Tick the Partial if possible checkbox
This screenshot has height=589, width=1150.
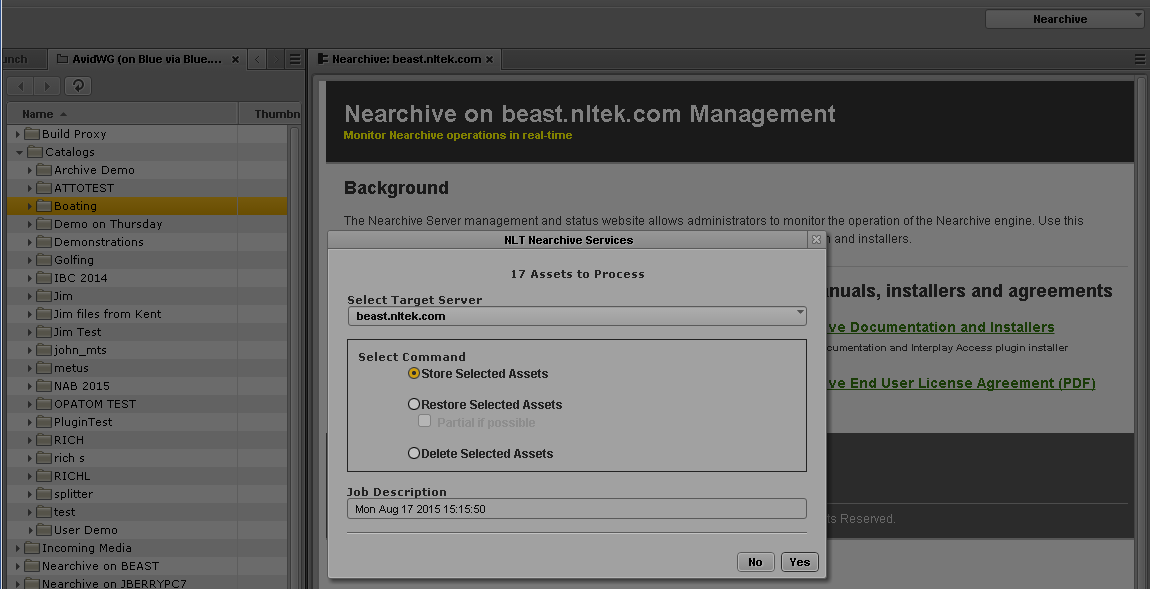[x=424, y=421]
